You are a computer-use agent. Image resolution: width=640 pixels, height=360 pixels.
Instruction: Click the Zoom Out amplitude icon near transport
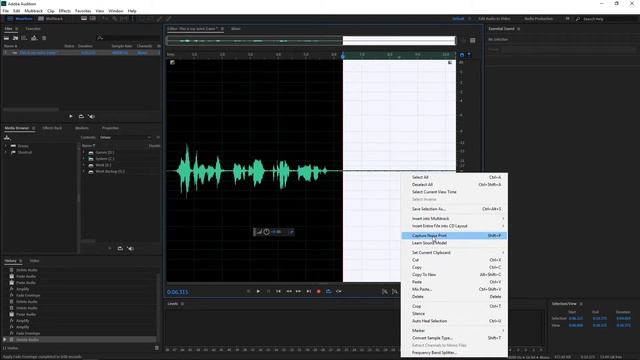coord(395,291)
